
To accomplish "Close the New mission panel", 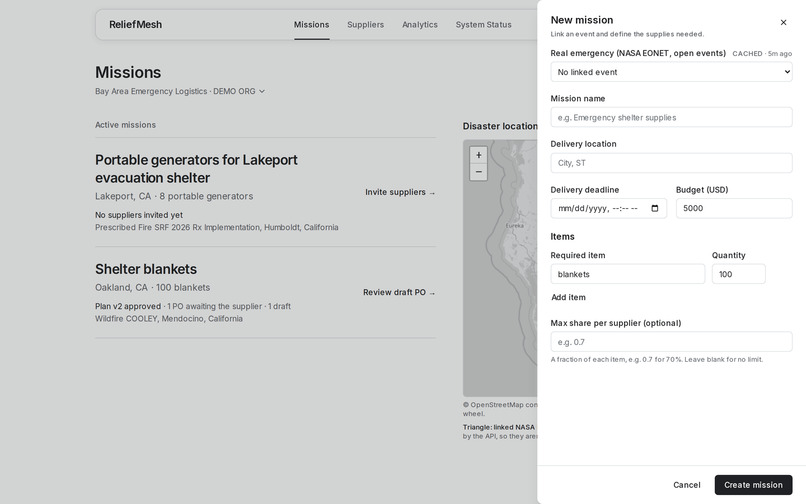I will point(783,23).
